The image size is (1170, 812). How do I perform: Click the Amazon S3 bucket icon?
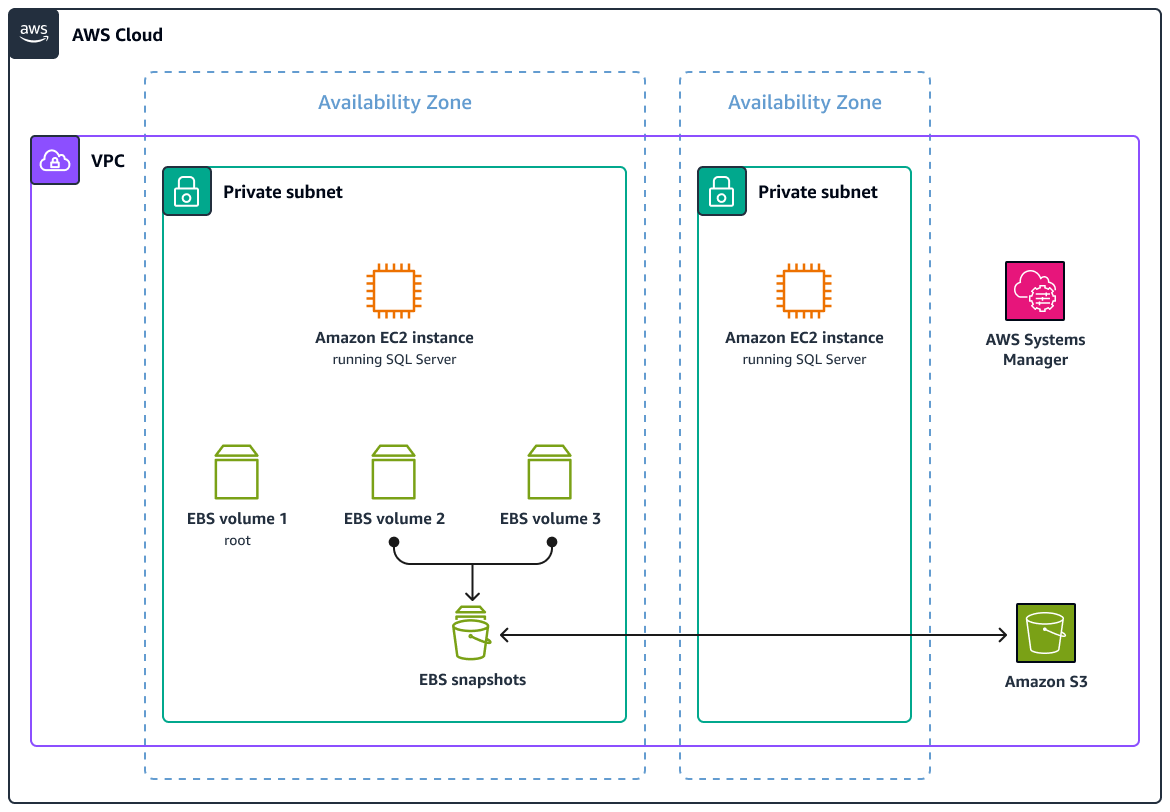point(1045,633)
